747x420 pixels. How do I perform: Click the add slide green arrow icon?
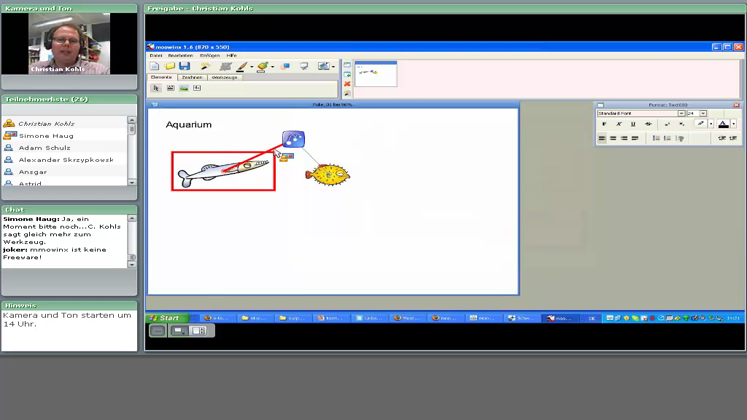tap(347, 74)
